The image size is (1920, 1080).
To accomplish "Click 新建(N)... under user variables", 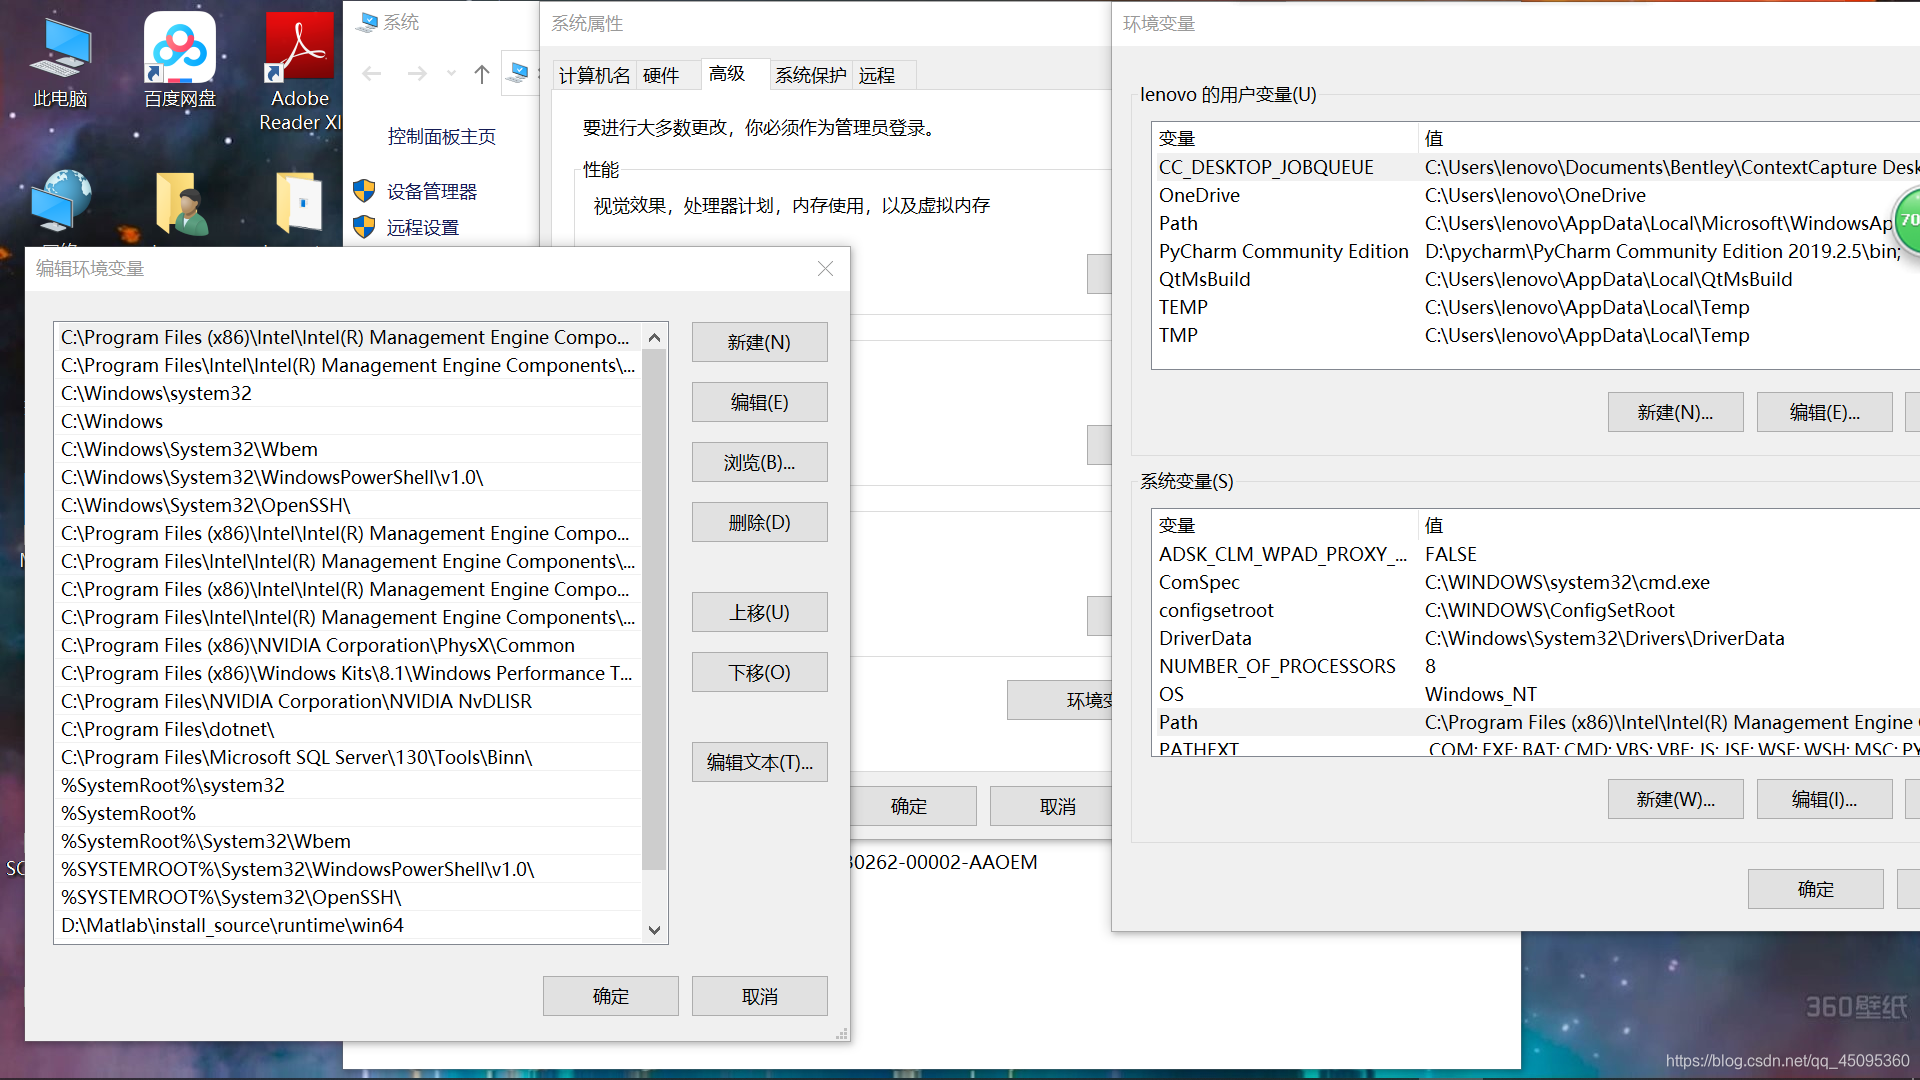I will (1675, 412).
